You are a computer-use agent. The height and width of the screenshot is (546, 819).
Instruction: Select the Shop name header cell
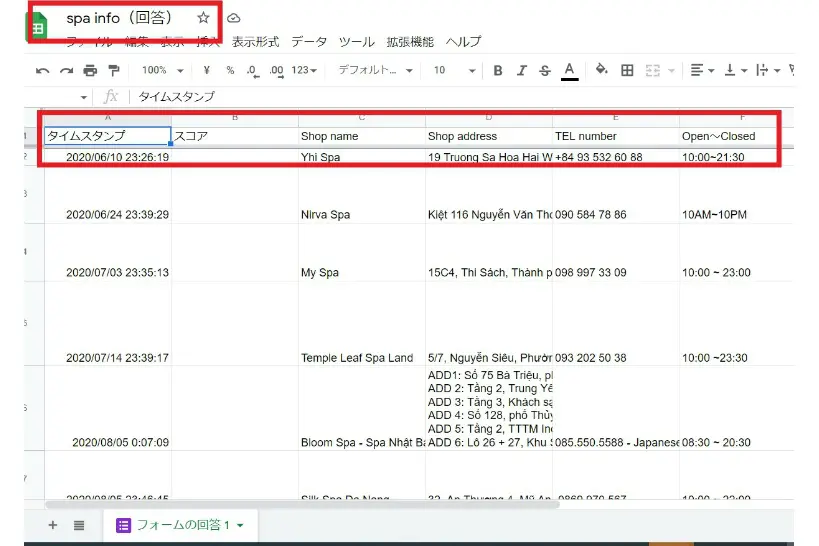(x=362, y=136)
